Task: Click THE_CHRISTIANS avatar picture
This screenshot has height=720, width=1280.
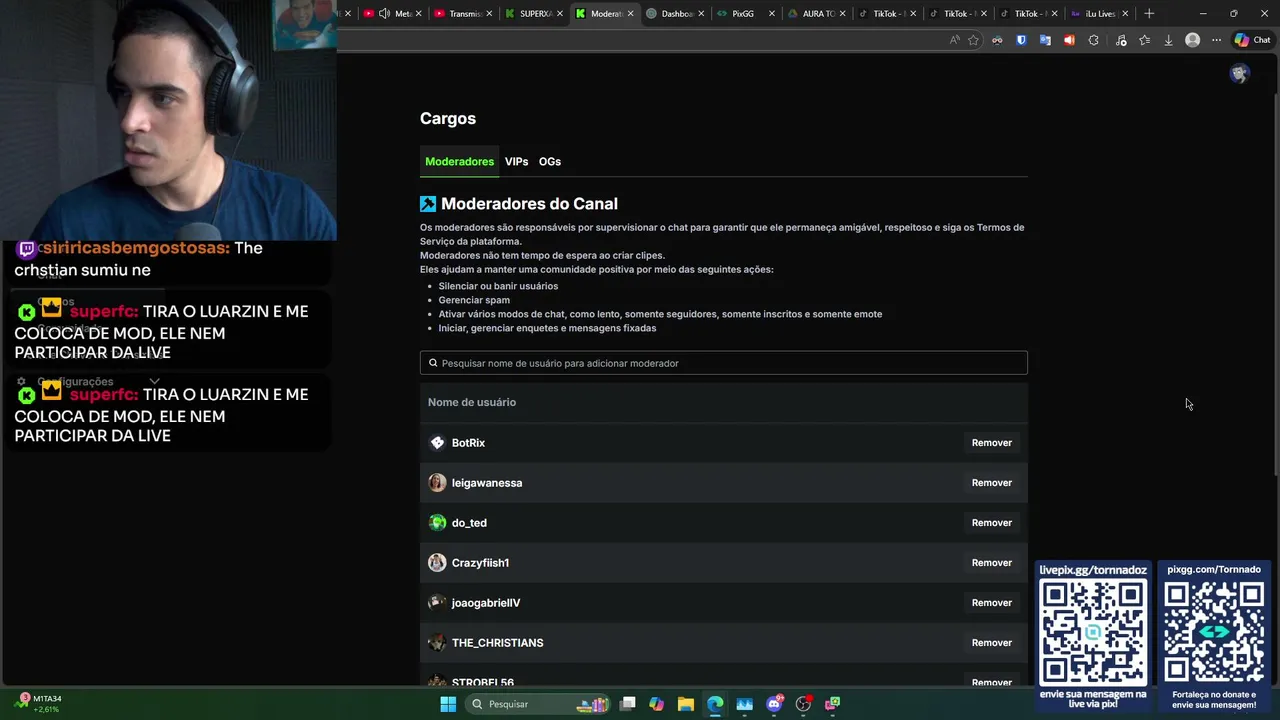Action: [437, 643]
